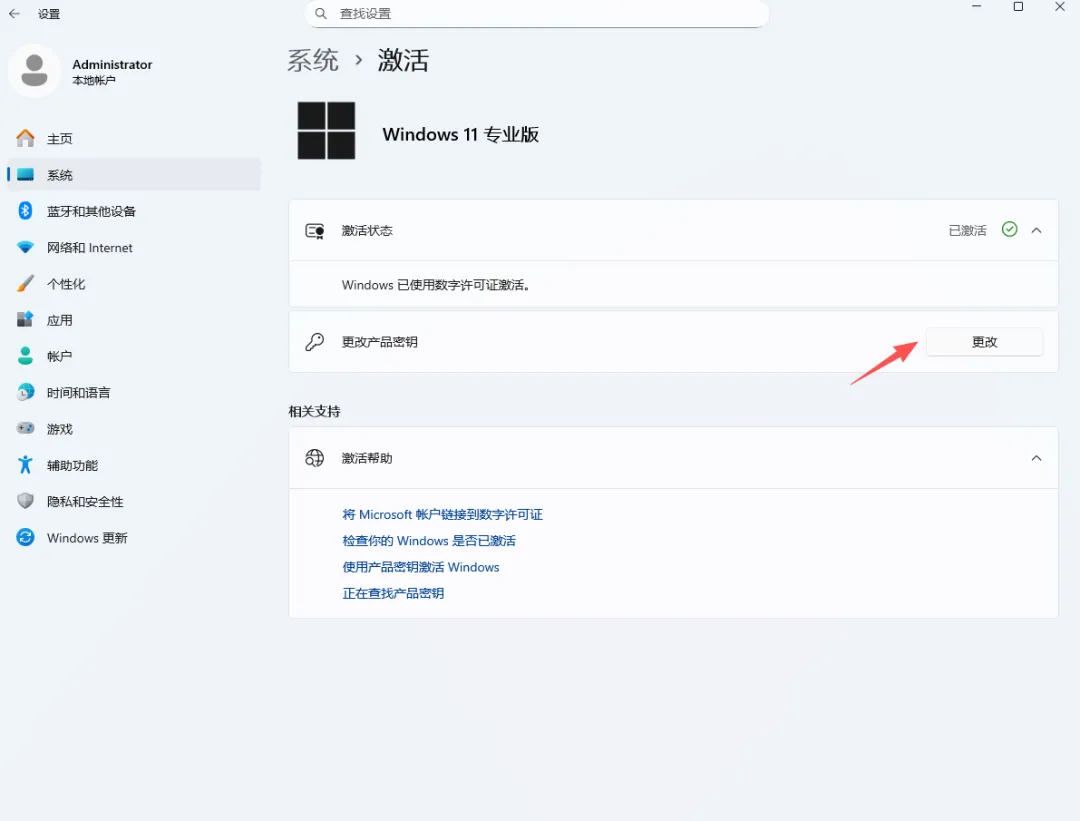1080x821 pixels.
Task: Open link 将 Microsoft 帐户链接到数字许可证
Action: coord(442,515)
